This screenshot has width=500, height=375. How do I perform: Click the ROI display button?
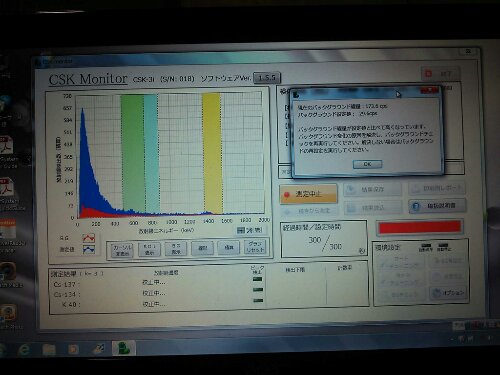[x=149, y=249]
